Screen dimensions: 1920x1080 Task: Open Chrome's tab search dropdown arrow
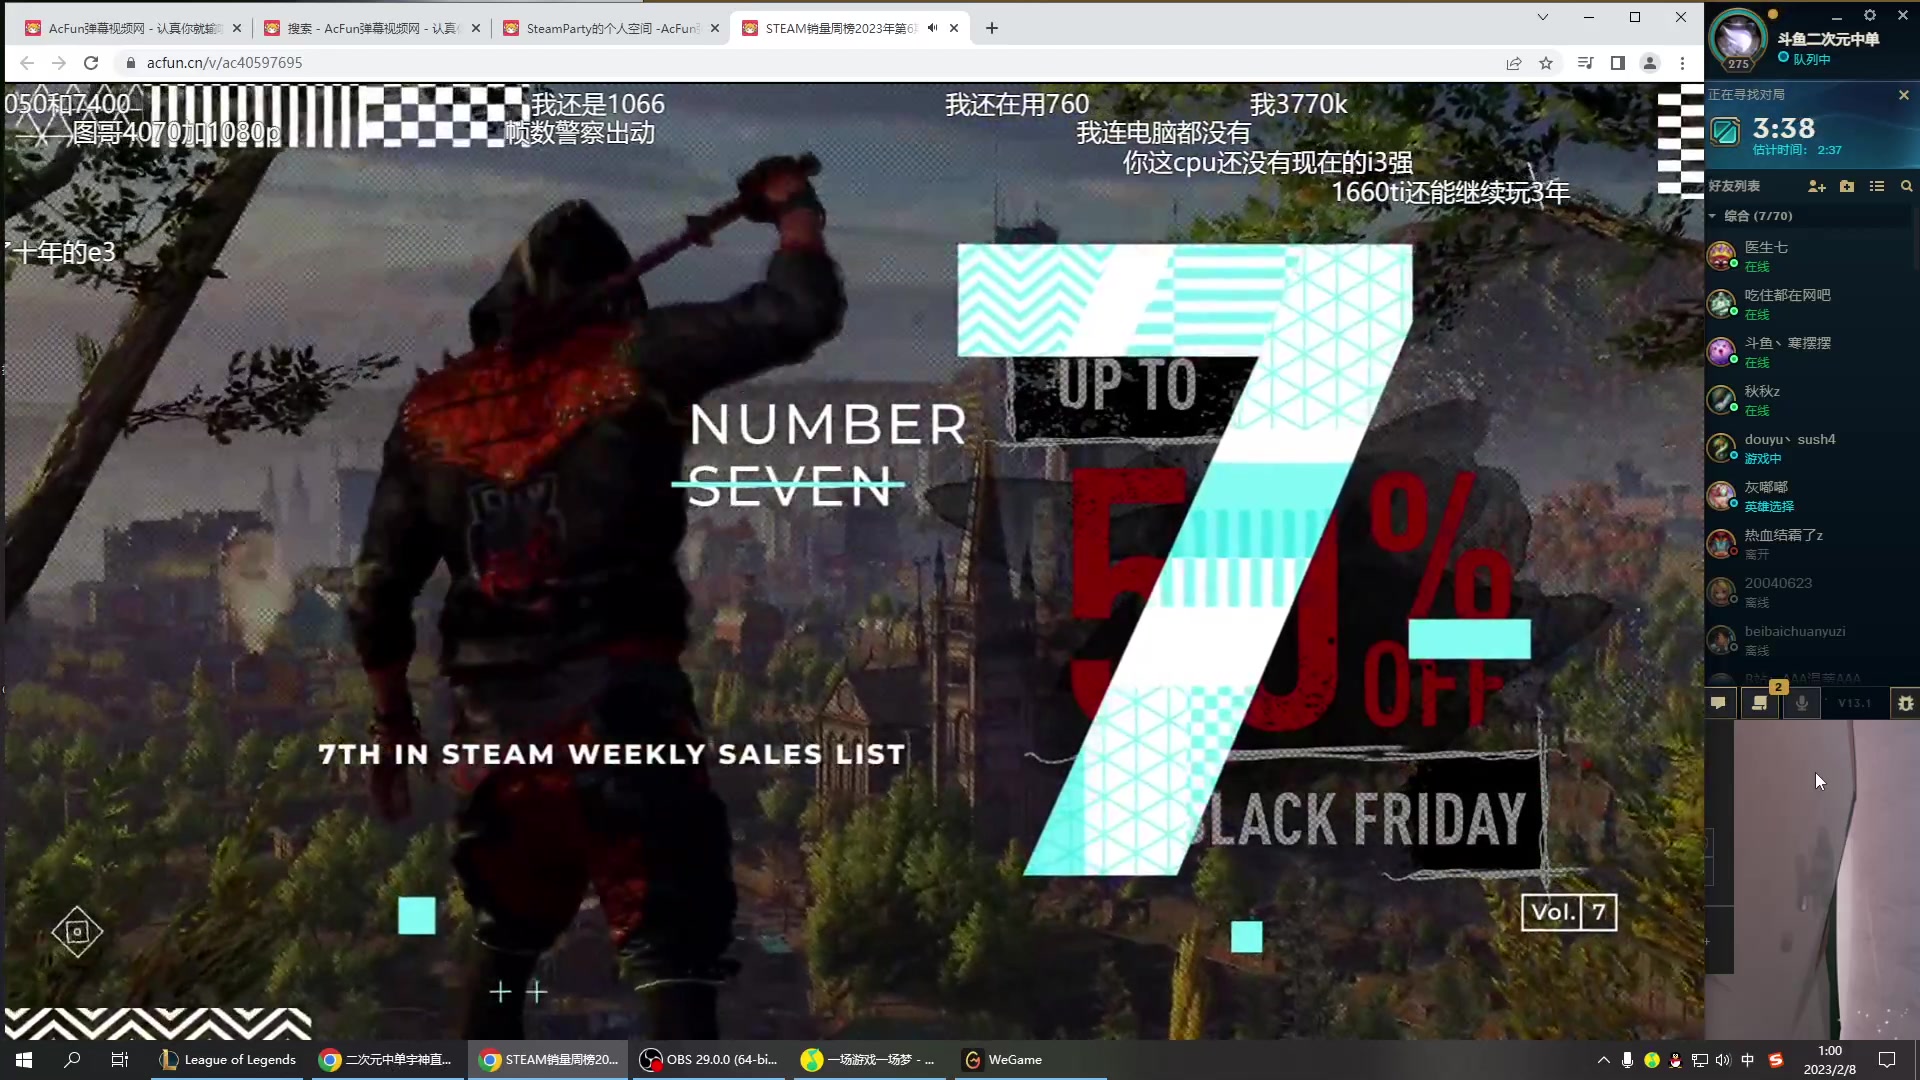pos(1542,17)
